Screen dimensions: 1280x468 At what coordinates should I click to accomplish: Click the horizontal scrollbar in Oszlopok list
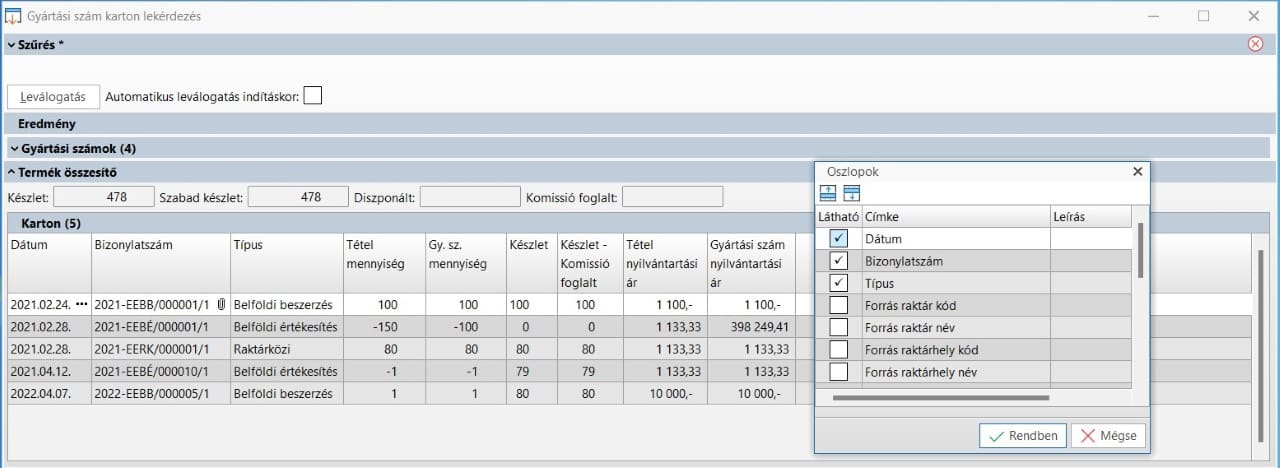940,397
